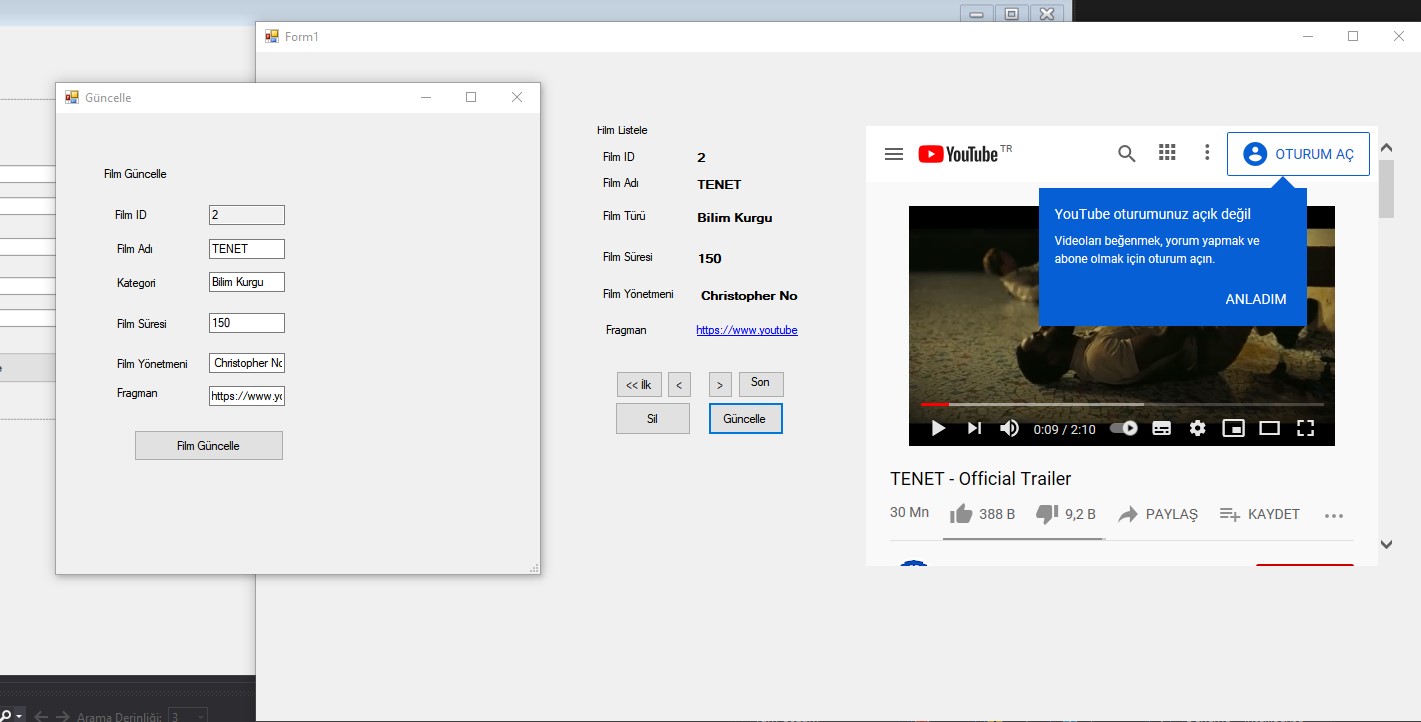
Task: Open the YouTube hamburger guide menu
Action: [894, 154]
